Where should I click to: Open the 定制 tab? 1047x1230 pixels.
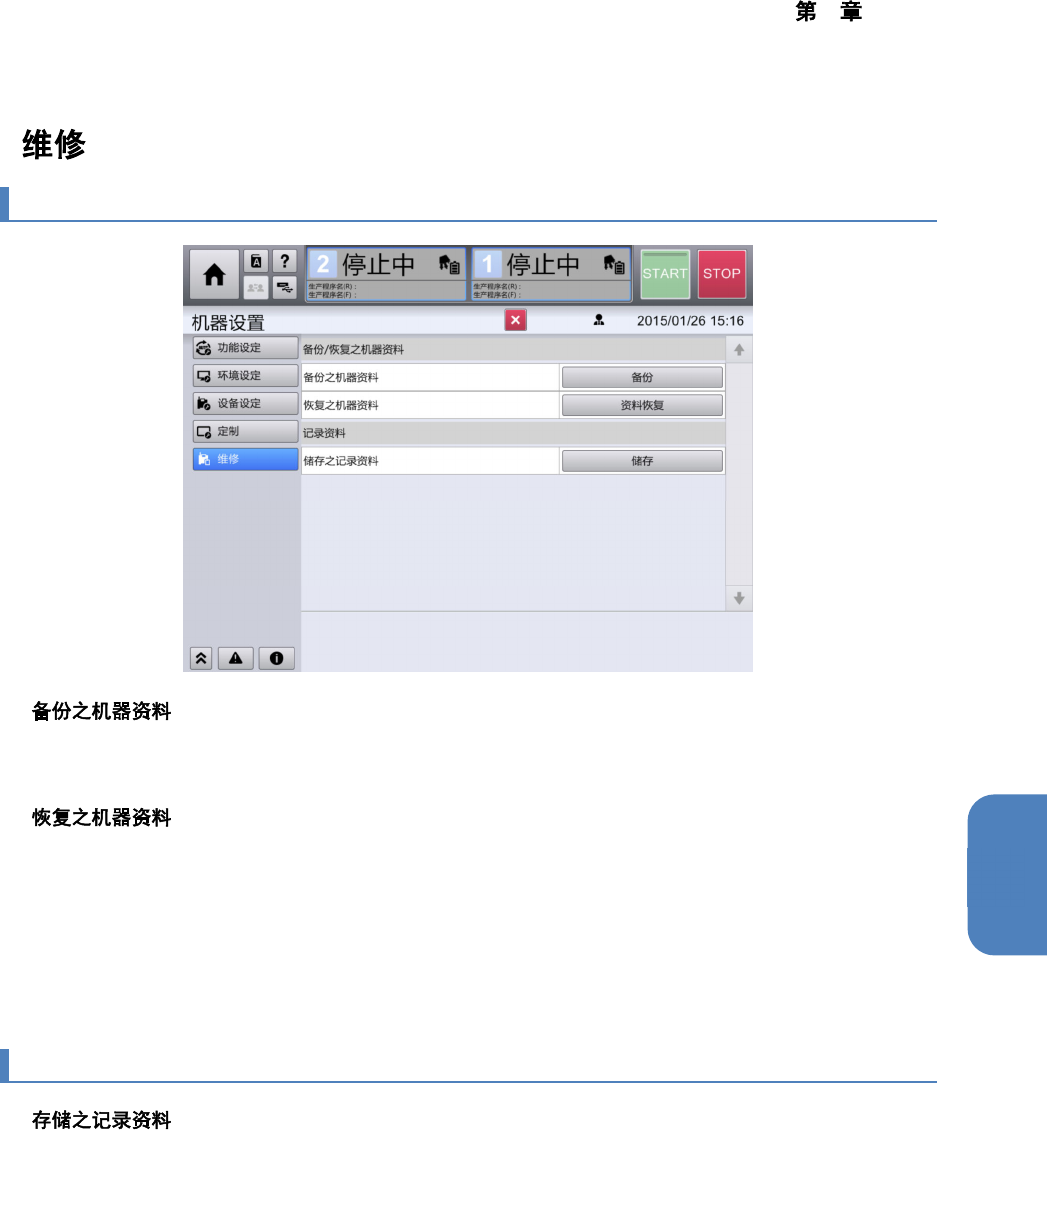(x=245, y=432)
